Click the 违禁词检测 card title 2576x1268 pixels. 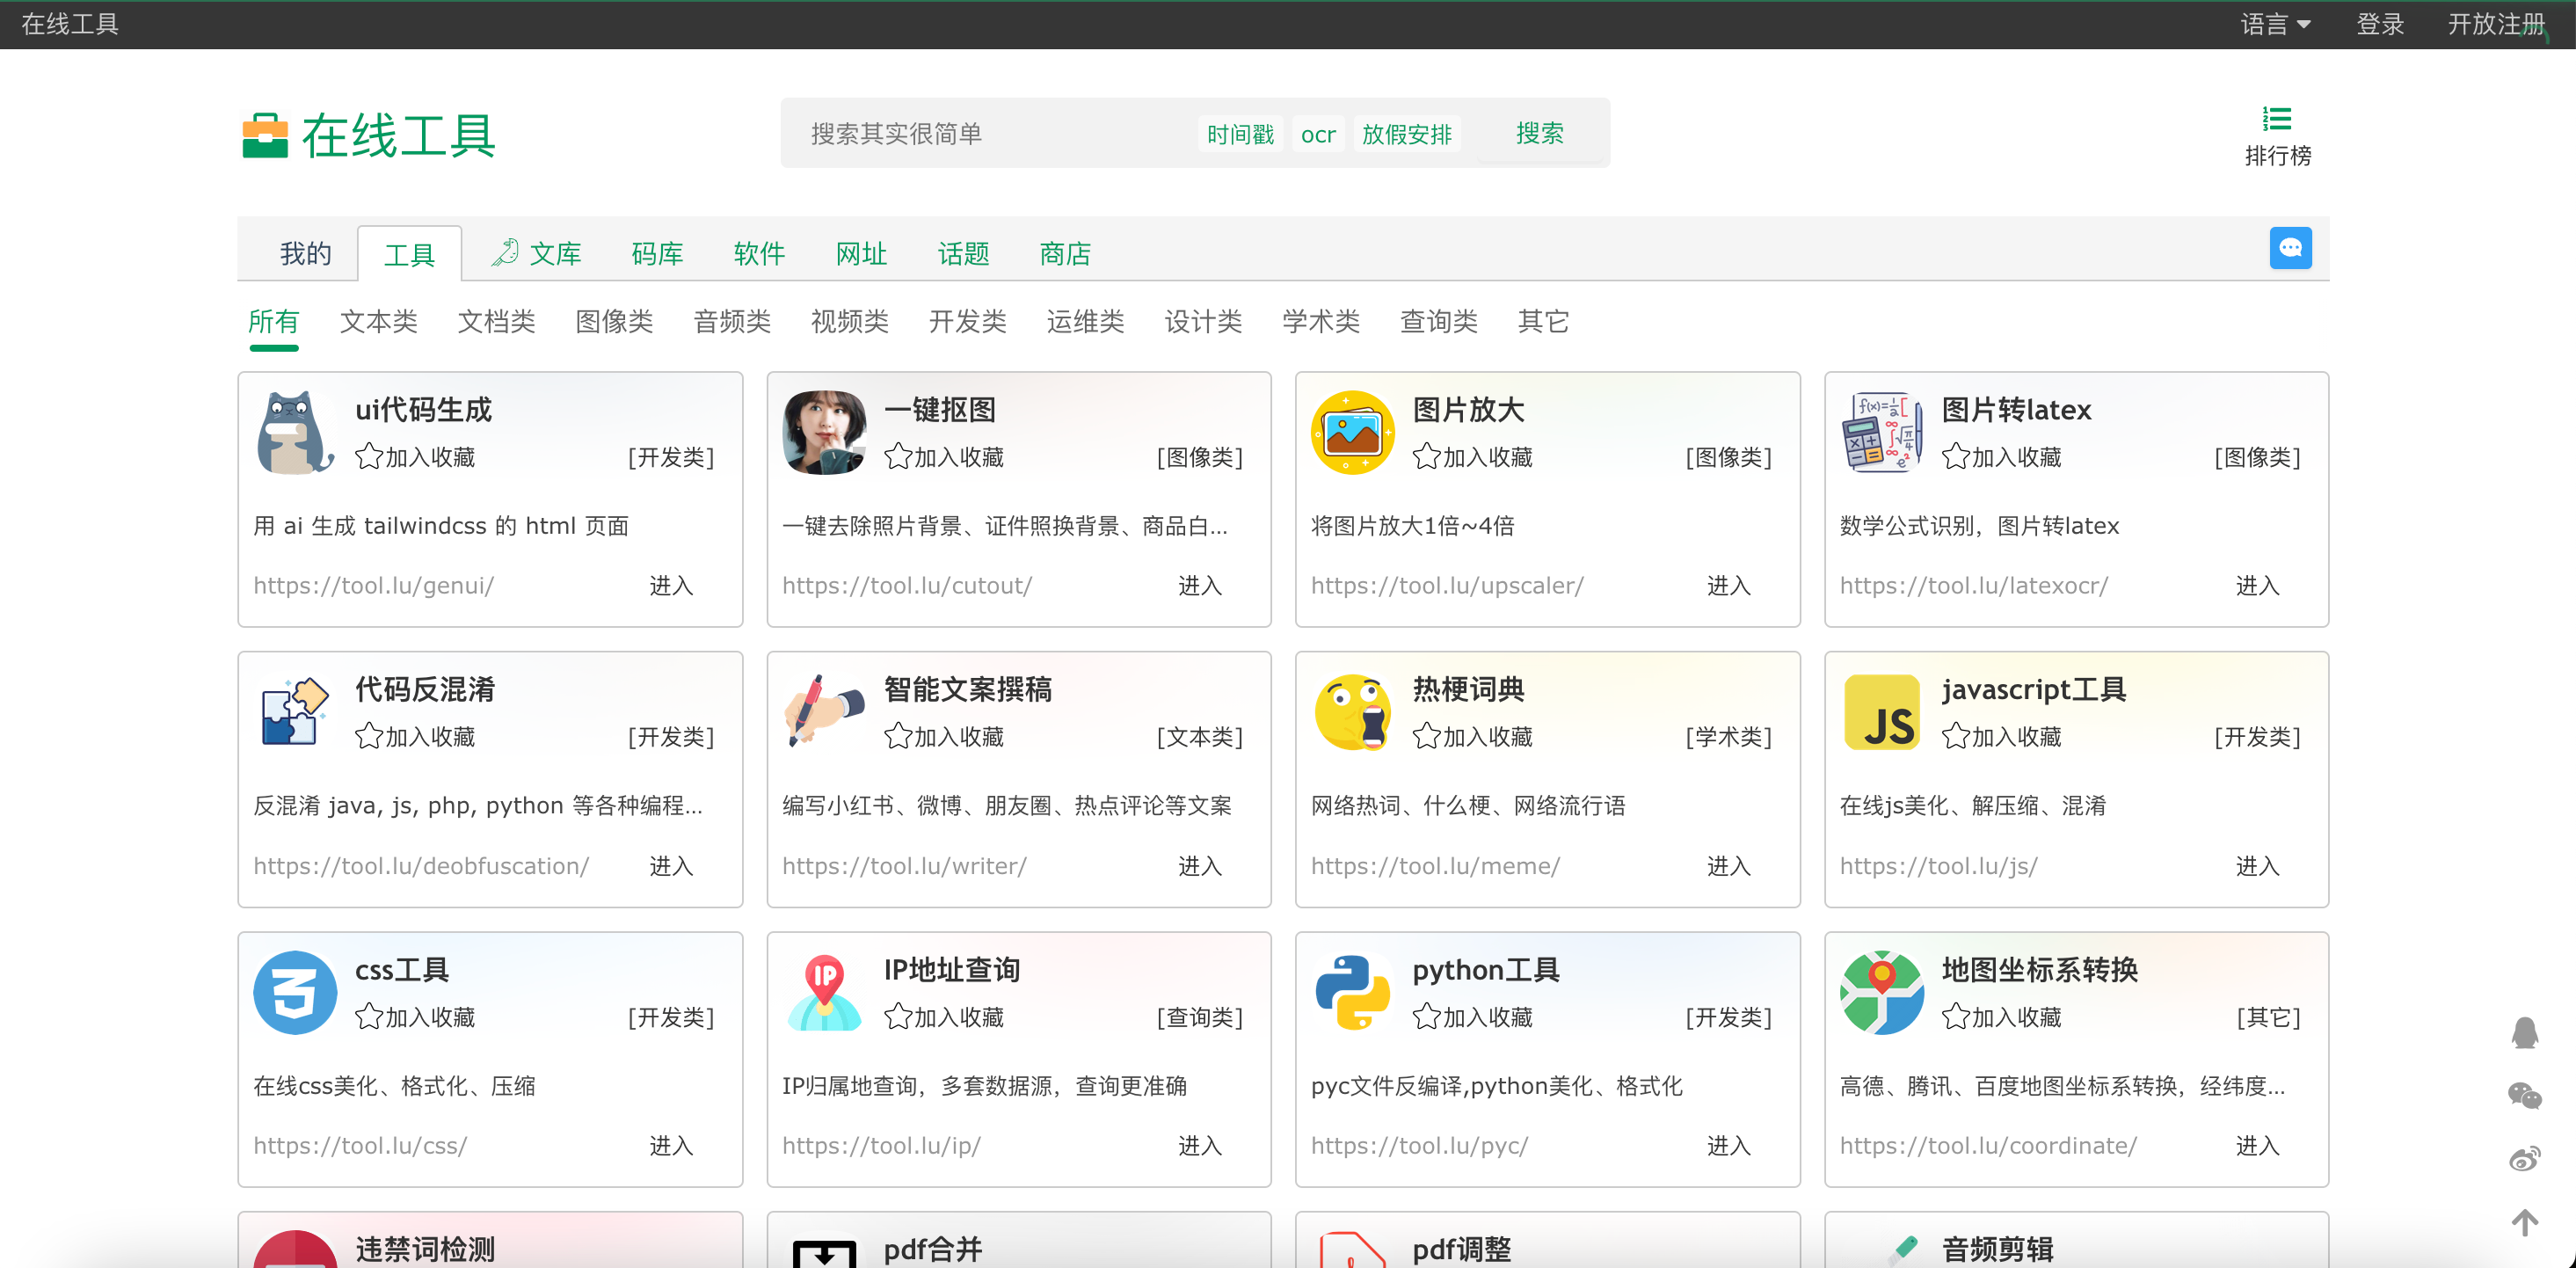[x=425, y=1249]
